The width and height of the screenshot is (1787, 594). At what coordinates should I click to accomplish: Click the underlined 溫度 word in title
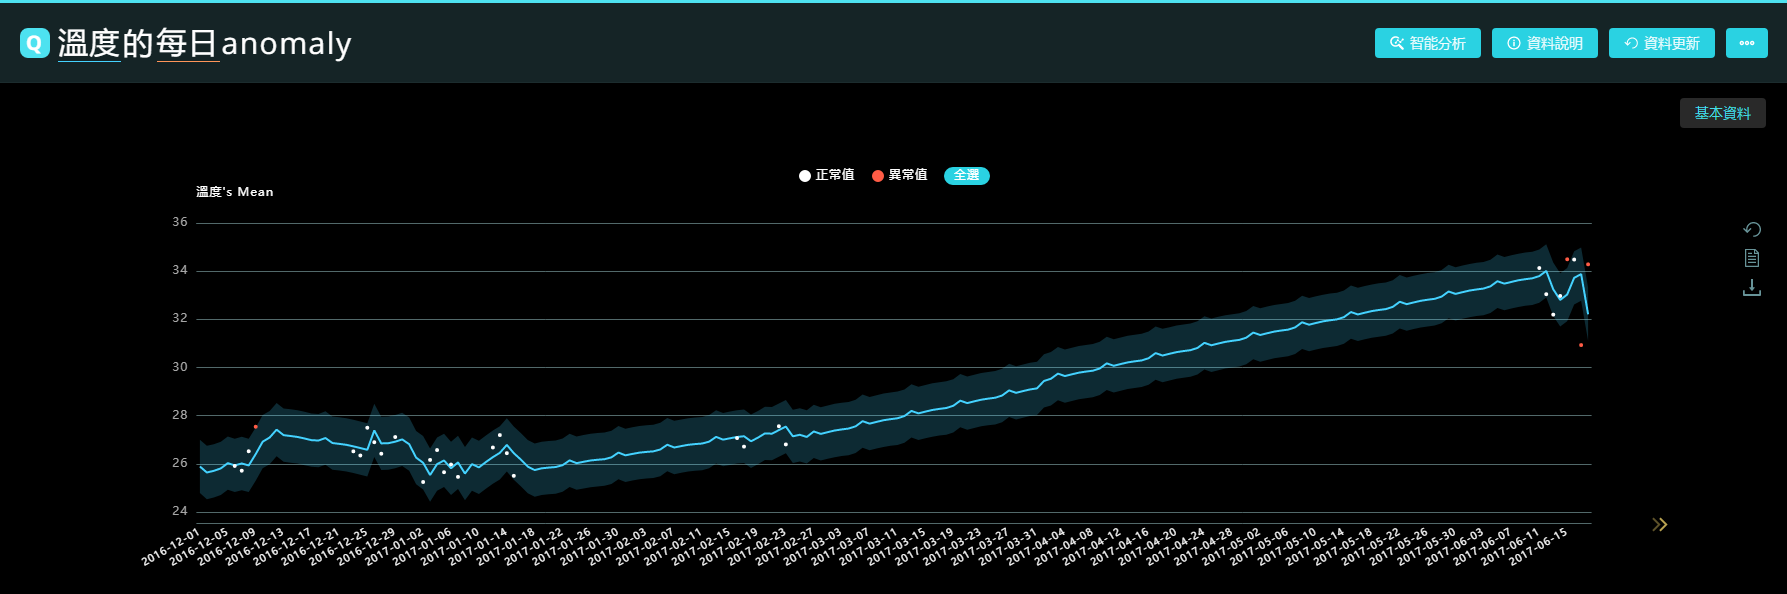89,43
